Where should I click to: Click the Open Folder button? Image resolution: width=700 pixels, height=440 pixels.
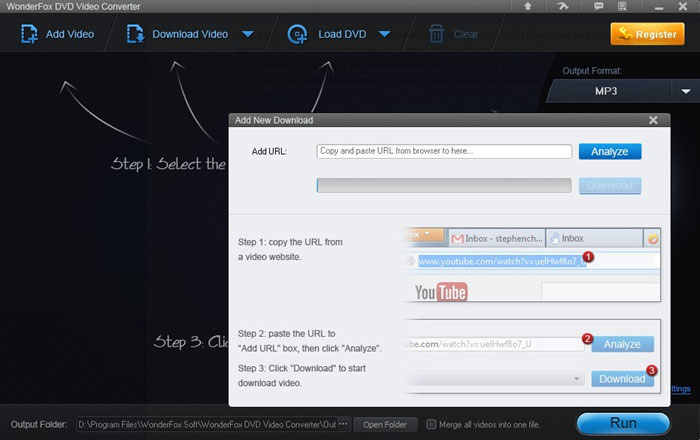point(385,424)
